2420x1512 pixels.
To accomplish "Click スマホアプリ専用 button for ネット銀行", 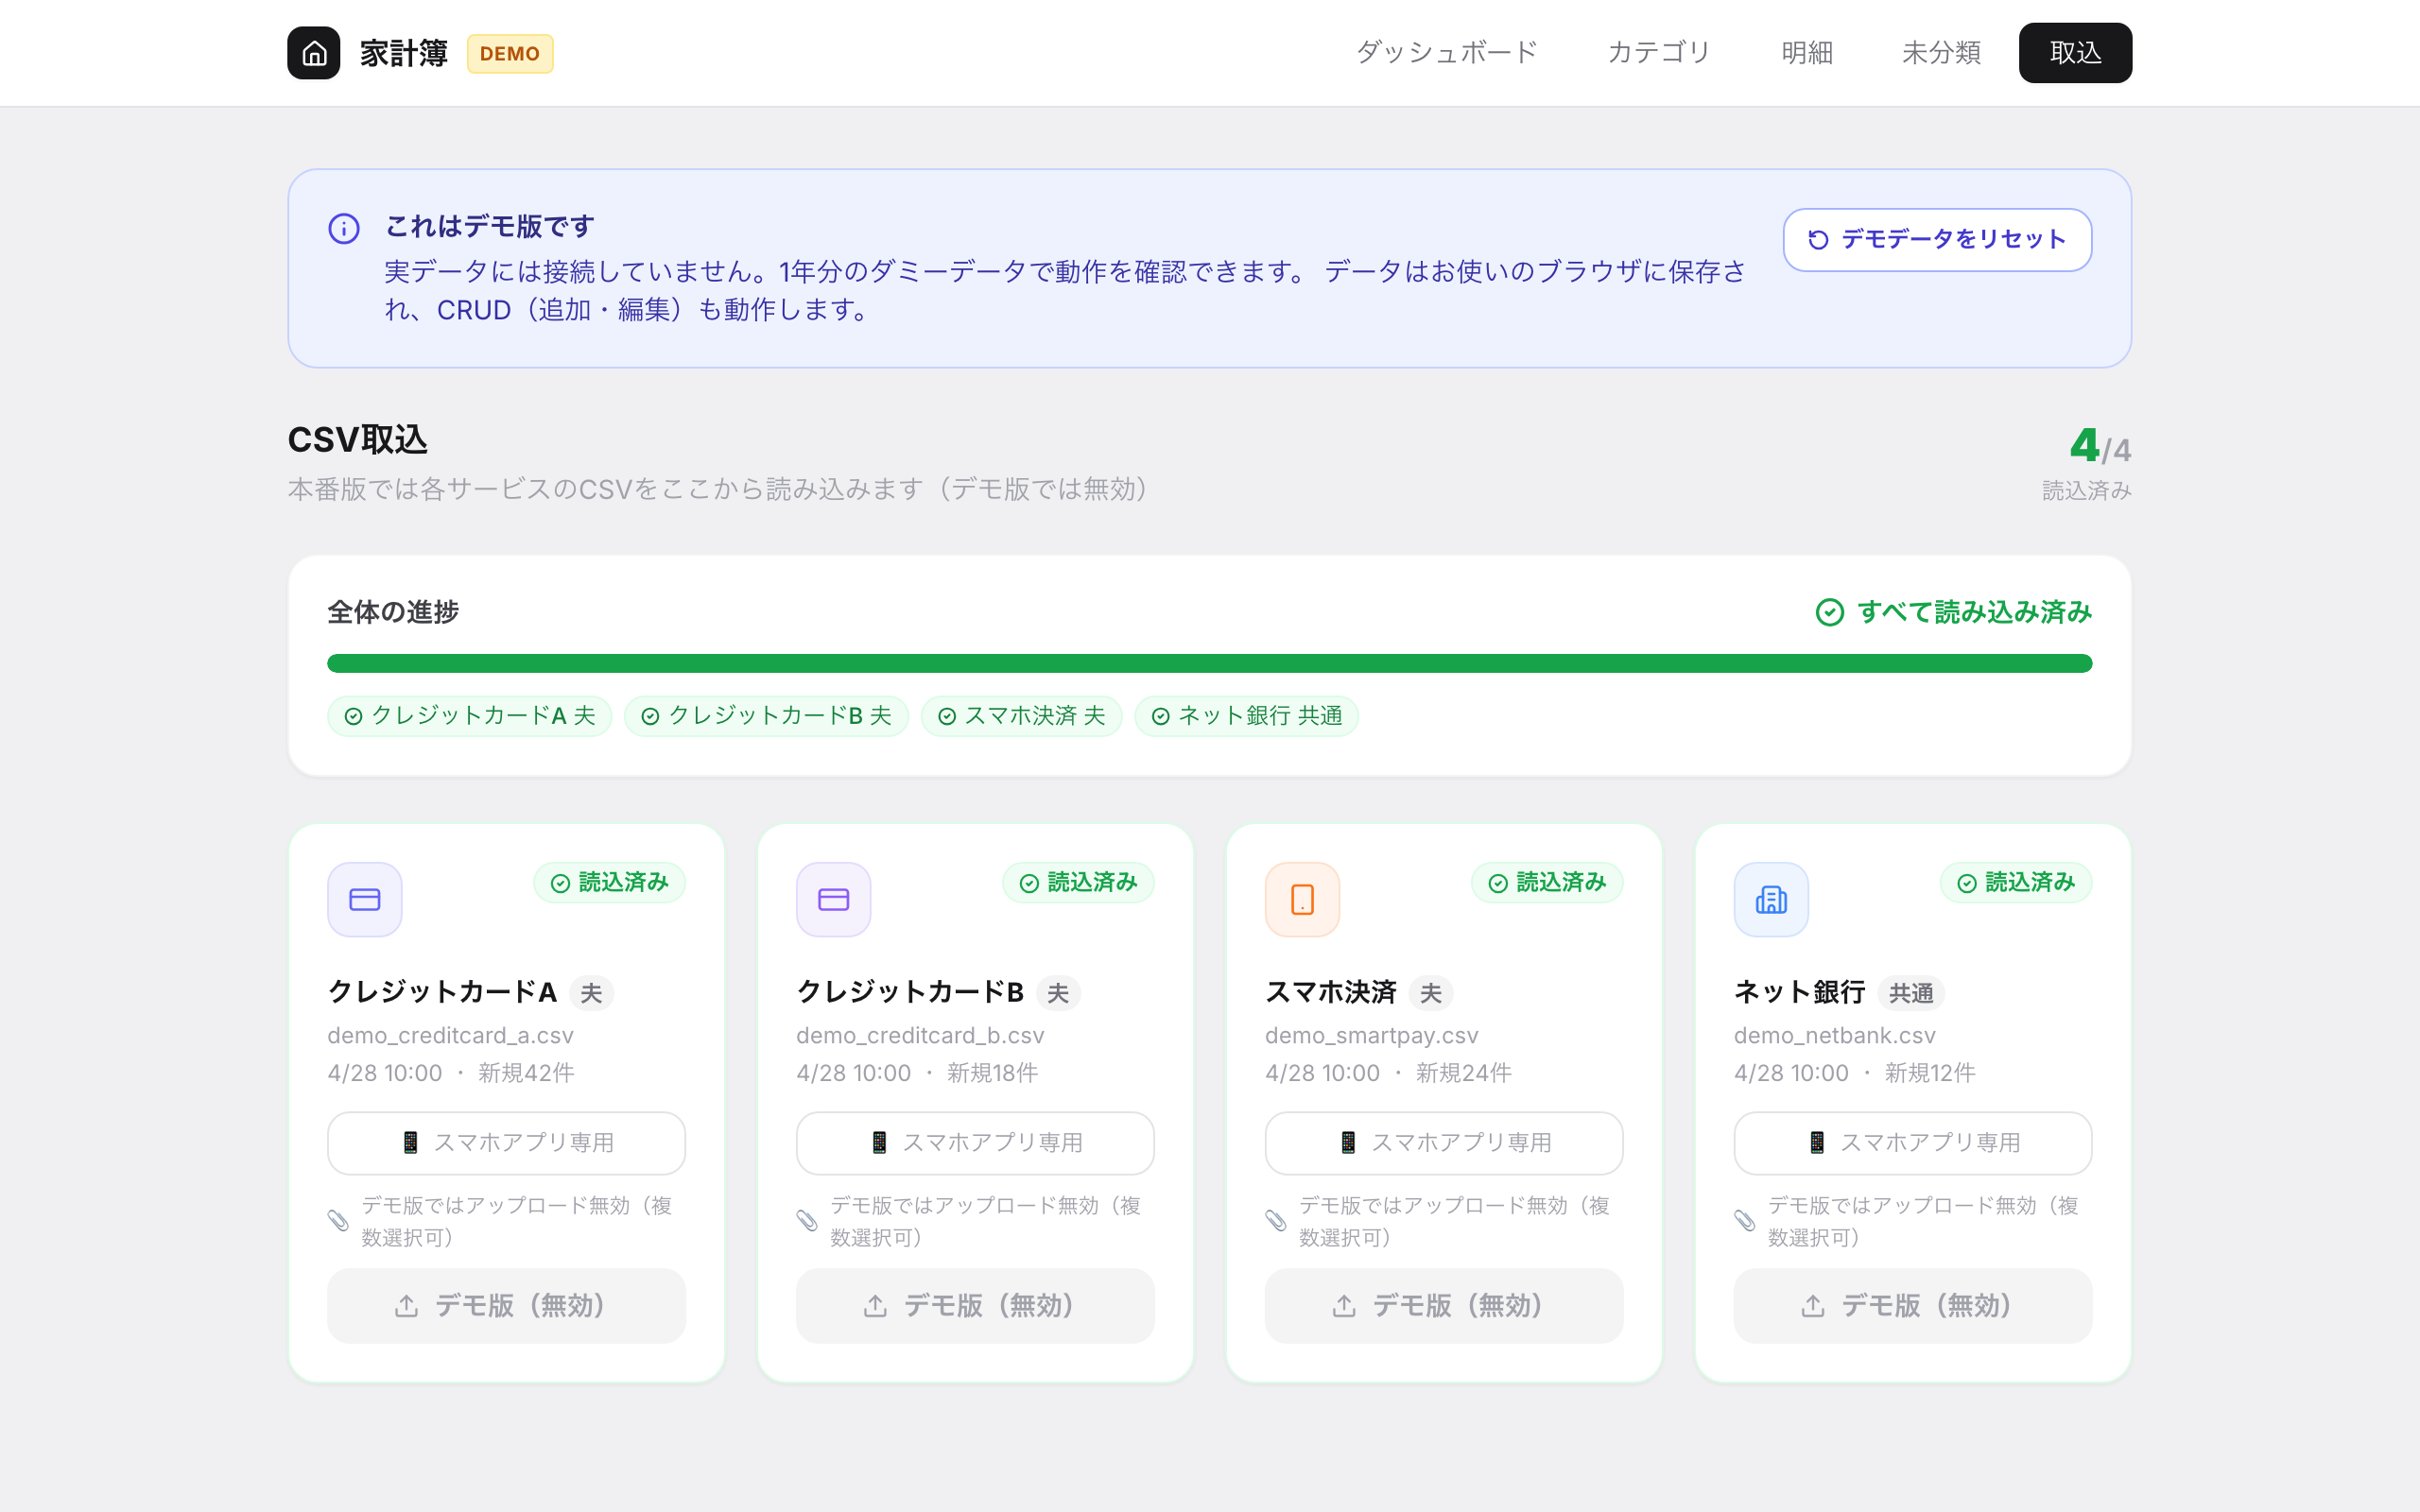I will coord(1912,1143).
